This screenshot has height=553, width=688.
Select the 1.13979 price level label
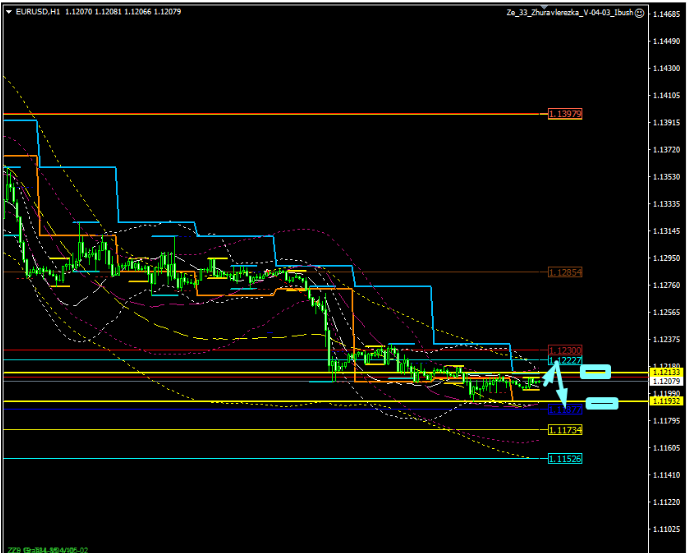click(x=565, y=114)
